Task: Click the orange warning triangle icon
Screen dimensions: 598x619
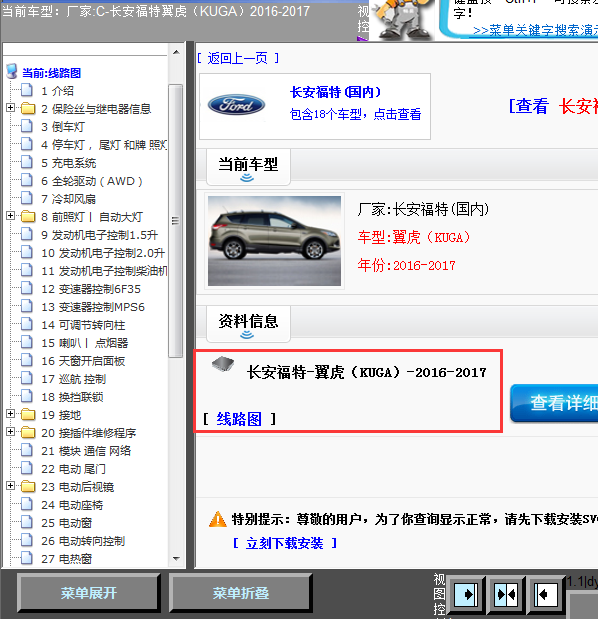Action: click(217, 520)
